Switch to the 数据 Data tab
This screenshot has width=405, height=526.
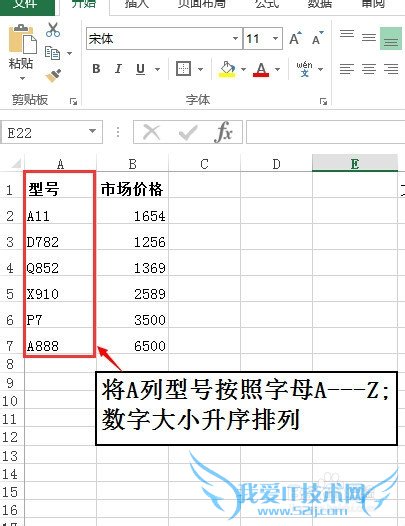click(319, 5)
